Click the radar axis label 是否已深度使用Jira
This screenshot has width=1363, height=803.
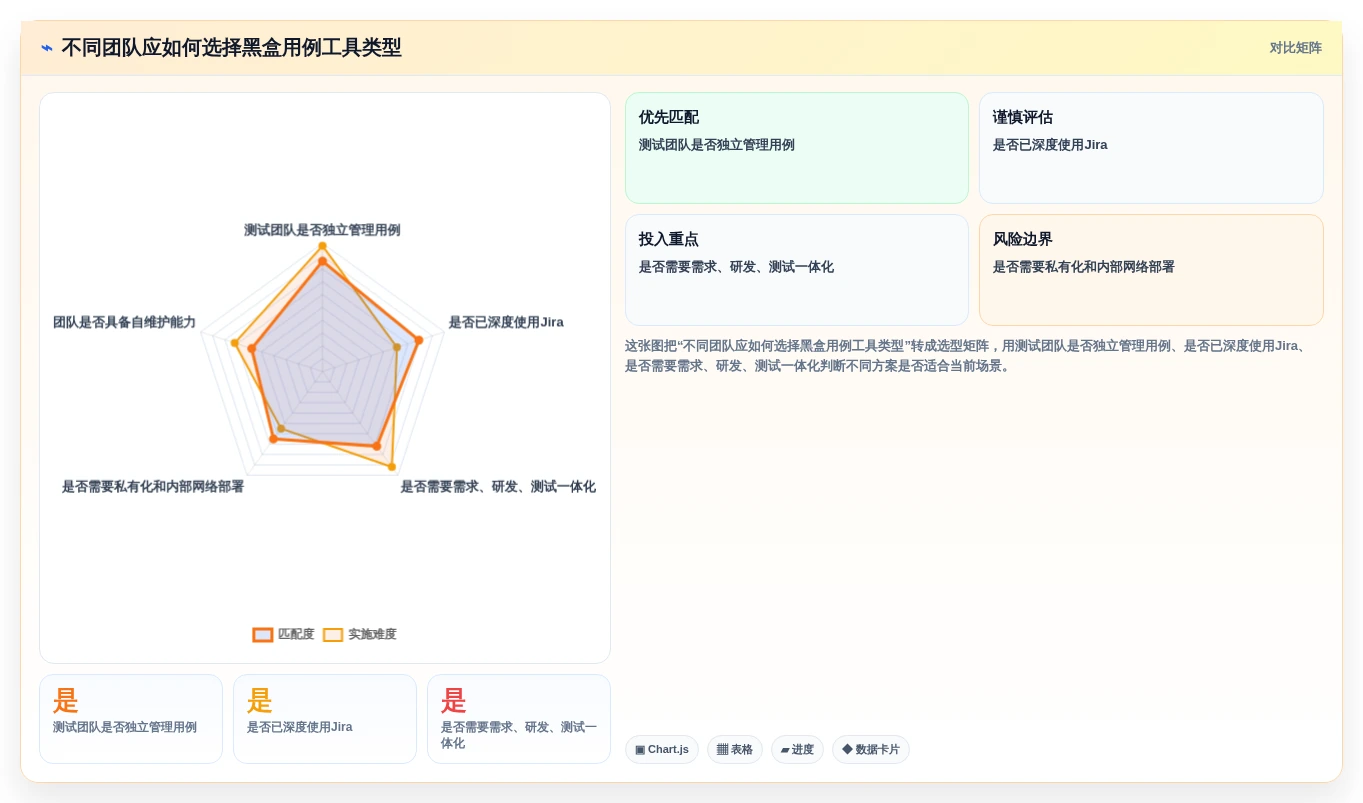[x=506, y=323]
